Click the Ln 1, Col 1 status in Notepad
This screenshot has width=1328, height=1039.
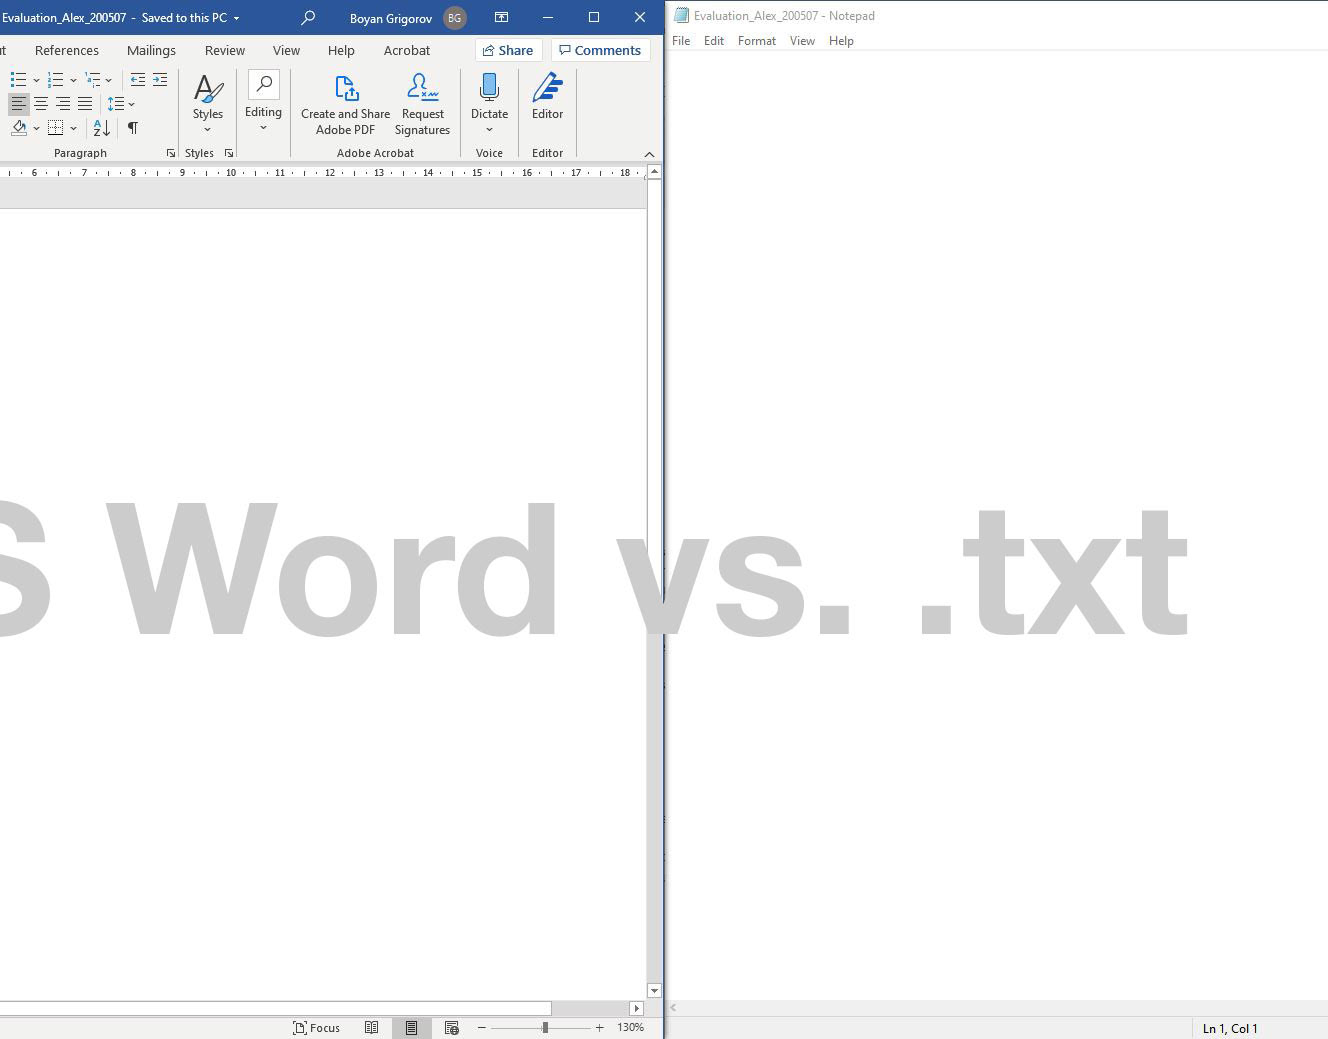point(1230,1028)
